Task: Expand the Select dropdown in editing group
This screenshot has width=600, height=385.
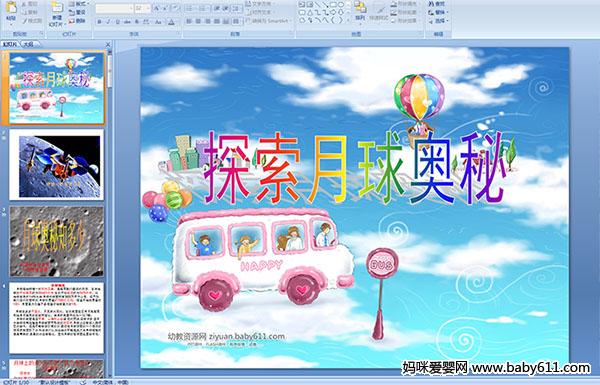Action: (437, 21)
